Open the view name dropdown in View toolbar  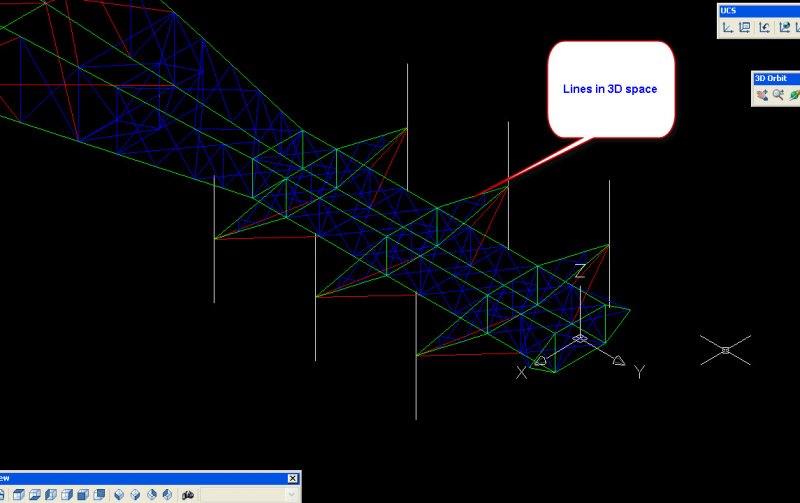coord(291,494)
